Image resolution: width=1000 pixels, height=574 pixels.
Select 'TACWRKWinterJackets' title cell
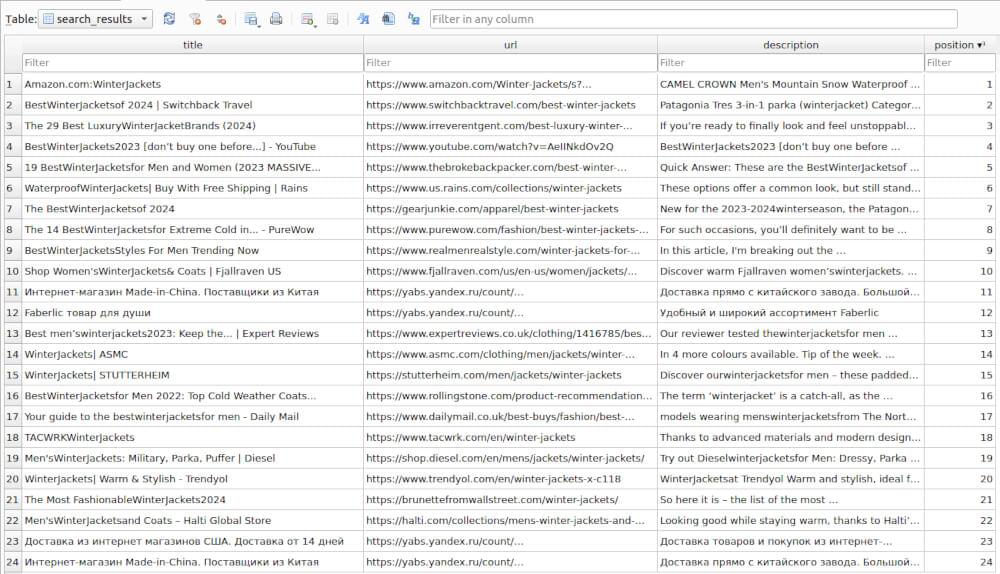193,438
